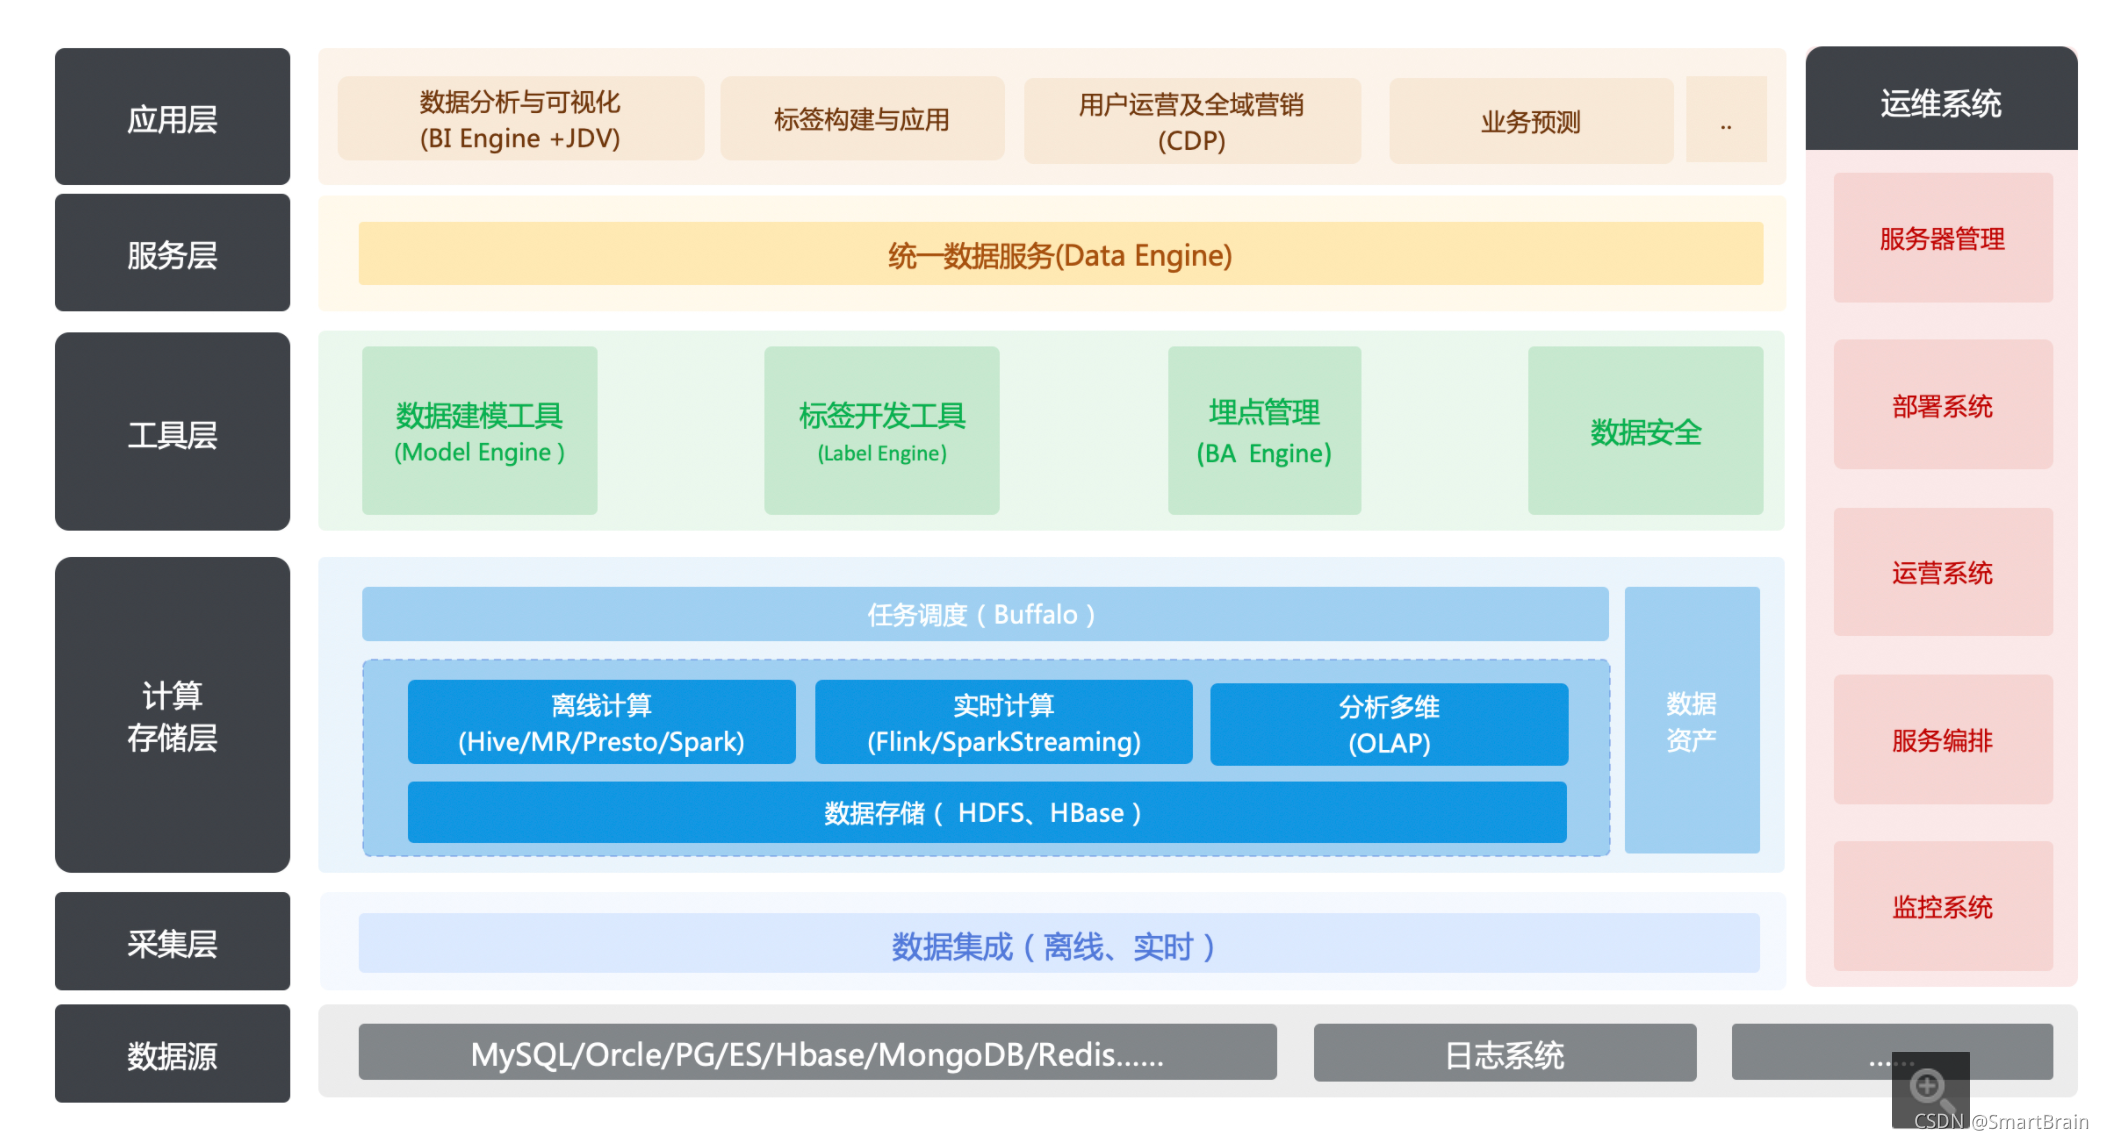Select the 埋点管理 BA Engine box
This screenshot has height=1140, width=2104.
1264,431
